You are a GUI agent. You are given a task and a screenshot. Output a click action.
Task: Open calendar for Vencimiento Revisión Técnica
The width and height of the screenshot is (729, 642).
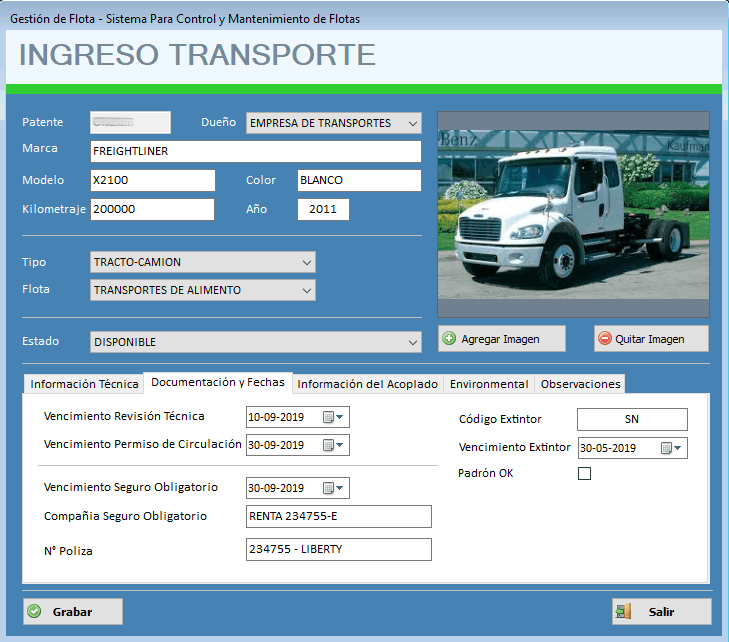[333, 417]
